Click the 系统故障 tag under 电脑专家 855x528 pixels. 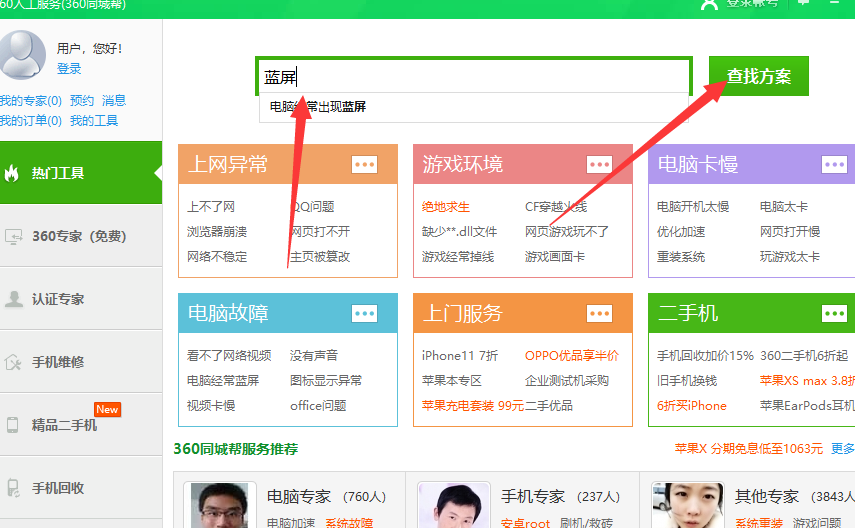point(349,523)
